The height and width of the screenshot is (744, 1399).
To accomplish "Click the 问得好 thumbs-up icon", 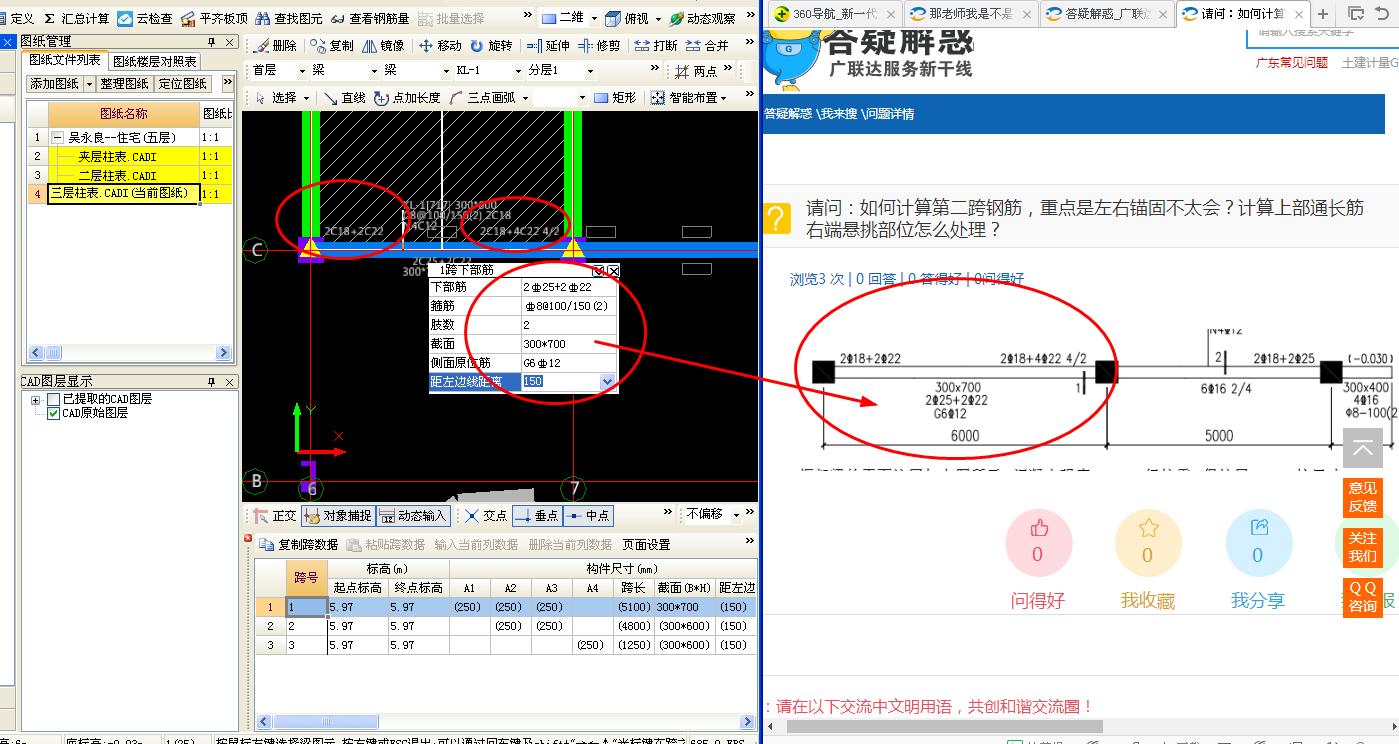I will [1038, 542].
